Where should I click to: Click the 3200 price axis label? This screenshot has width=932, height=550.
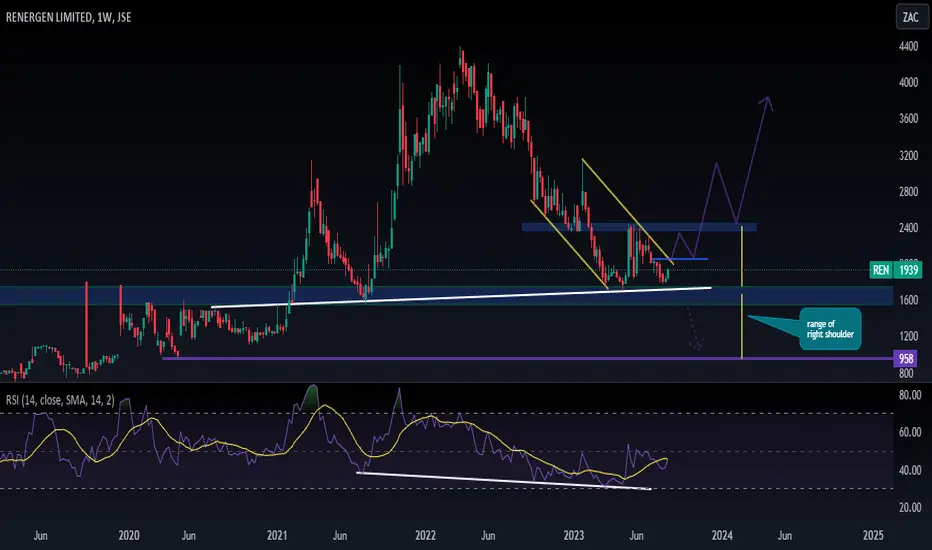coord(908,156)
